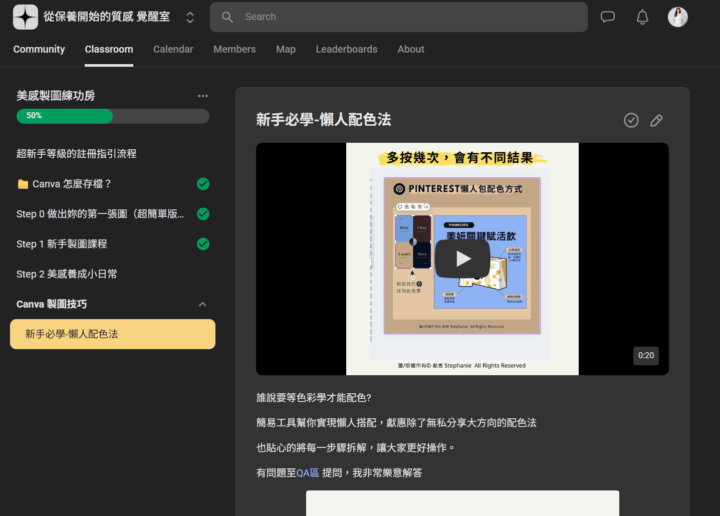The height and width of the screenshot is (516, 720).
Task: Click the 0:20 video duration badge
Action: point(646,355)
